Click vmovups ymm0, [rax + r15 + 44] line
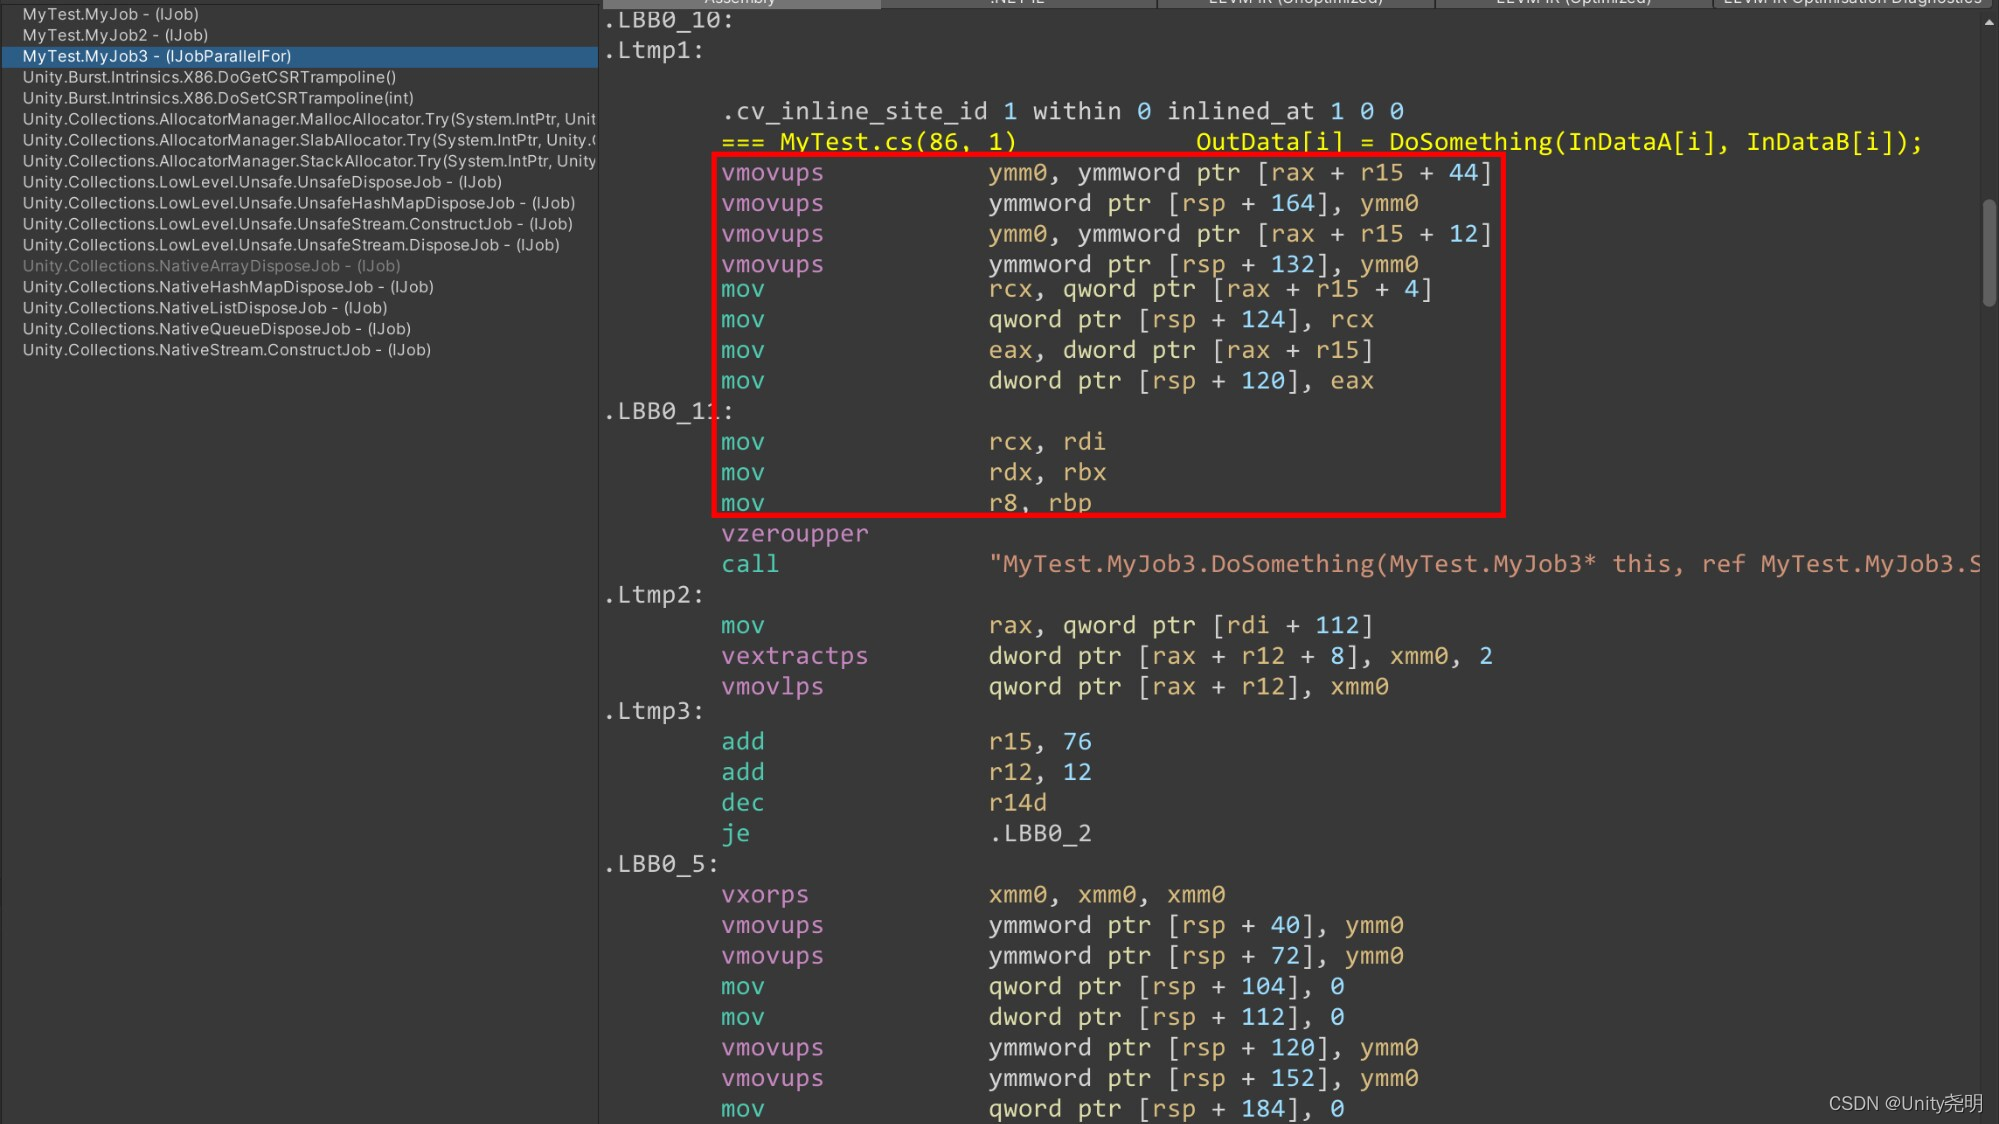Screen dimensions: 1999x1124 pyautogui.click(x=1107, y=173)
